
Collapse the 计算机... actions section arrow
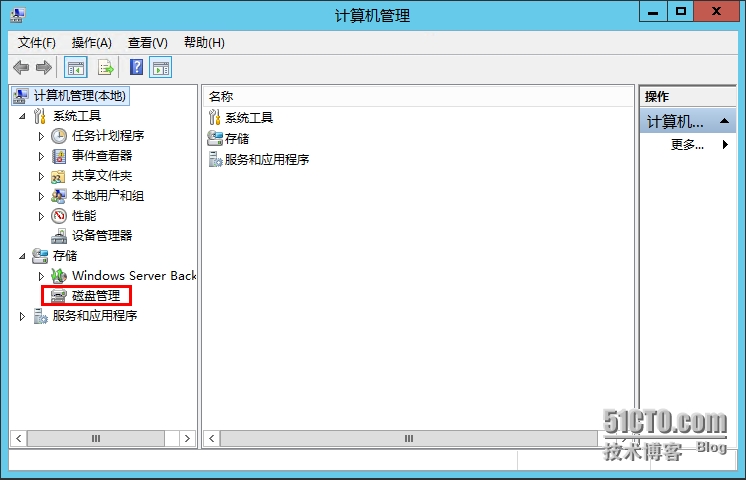coord(724,121)
